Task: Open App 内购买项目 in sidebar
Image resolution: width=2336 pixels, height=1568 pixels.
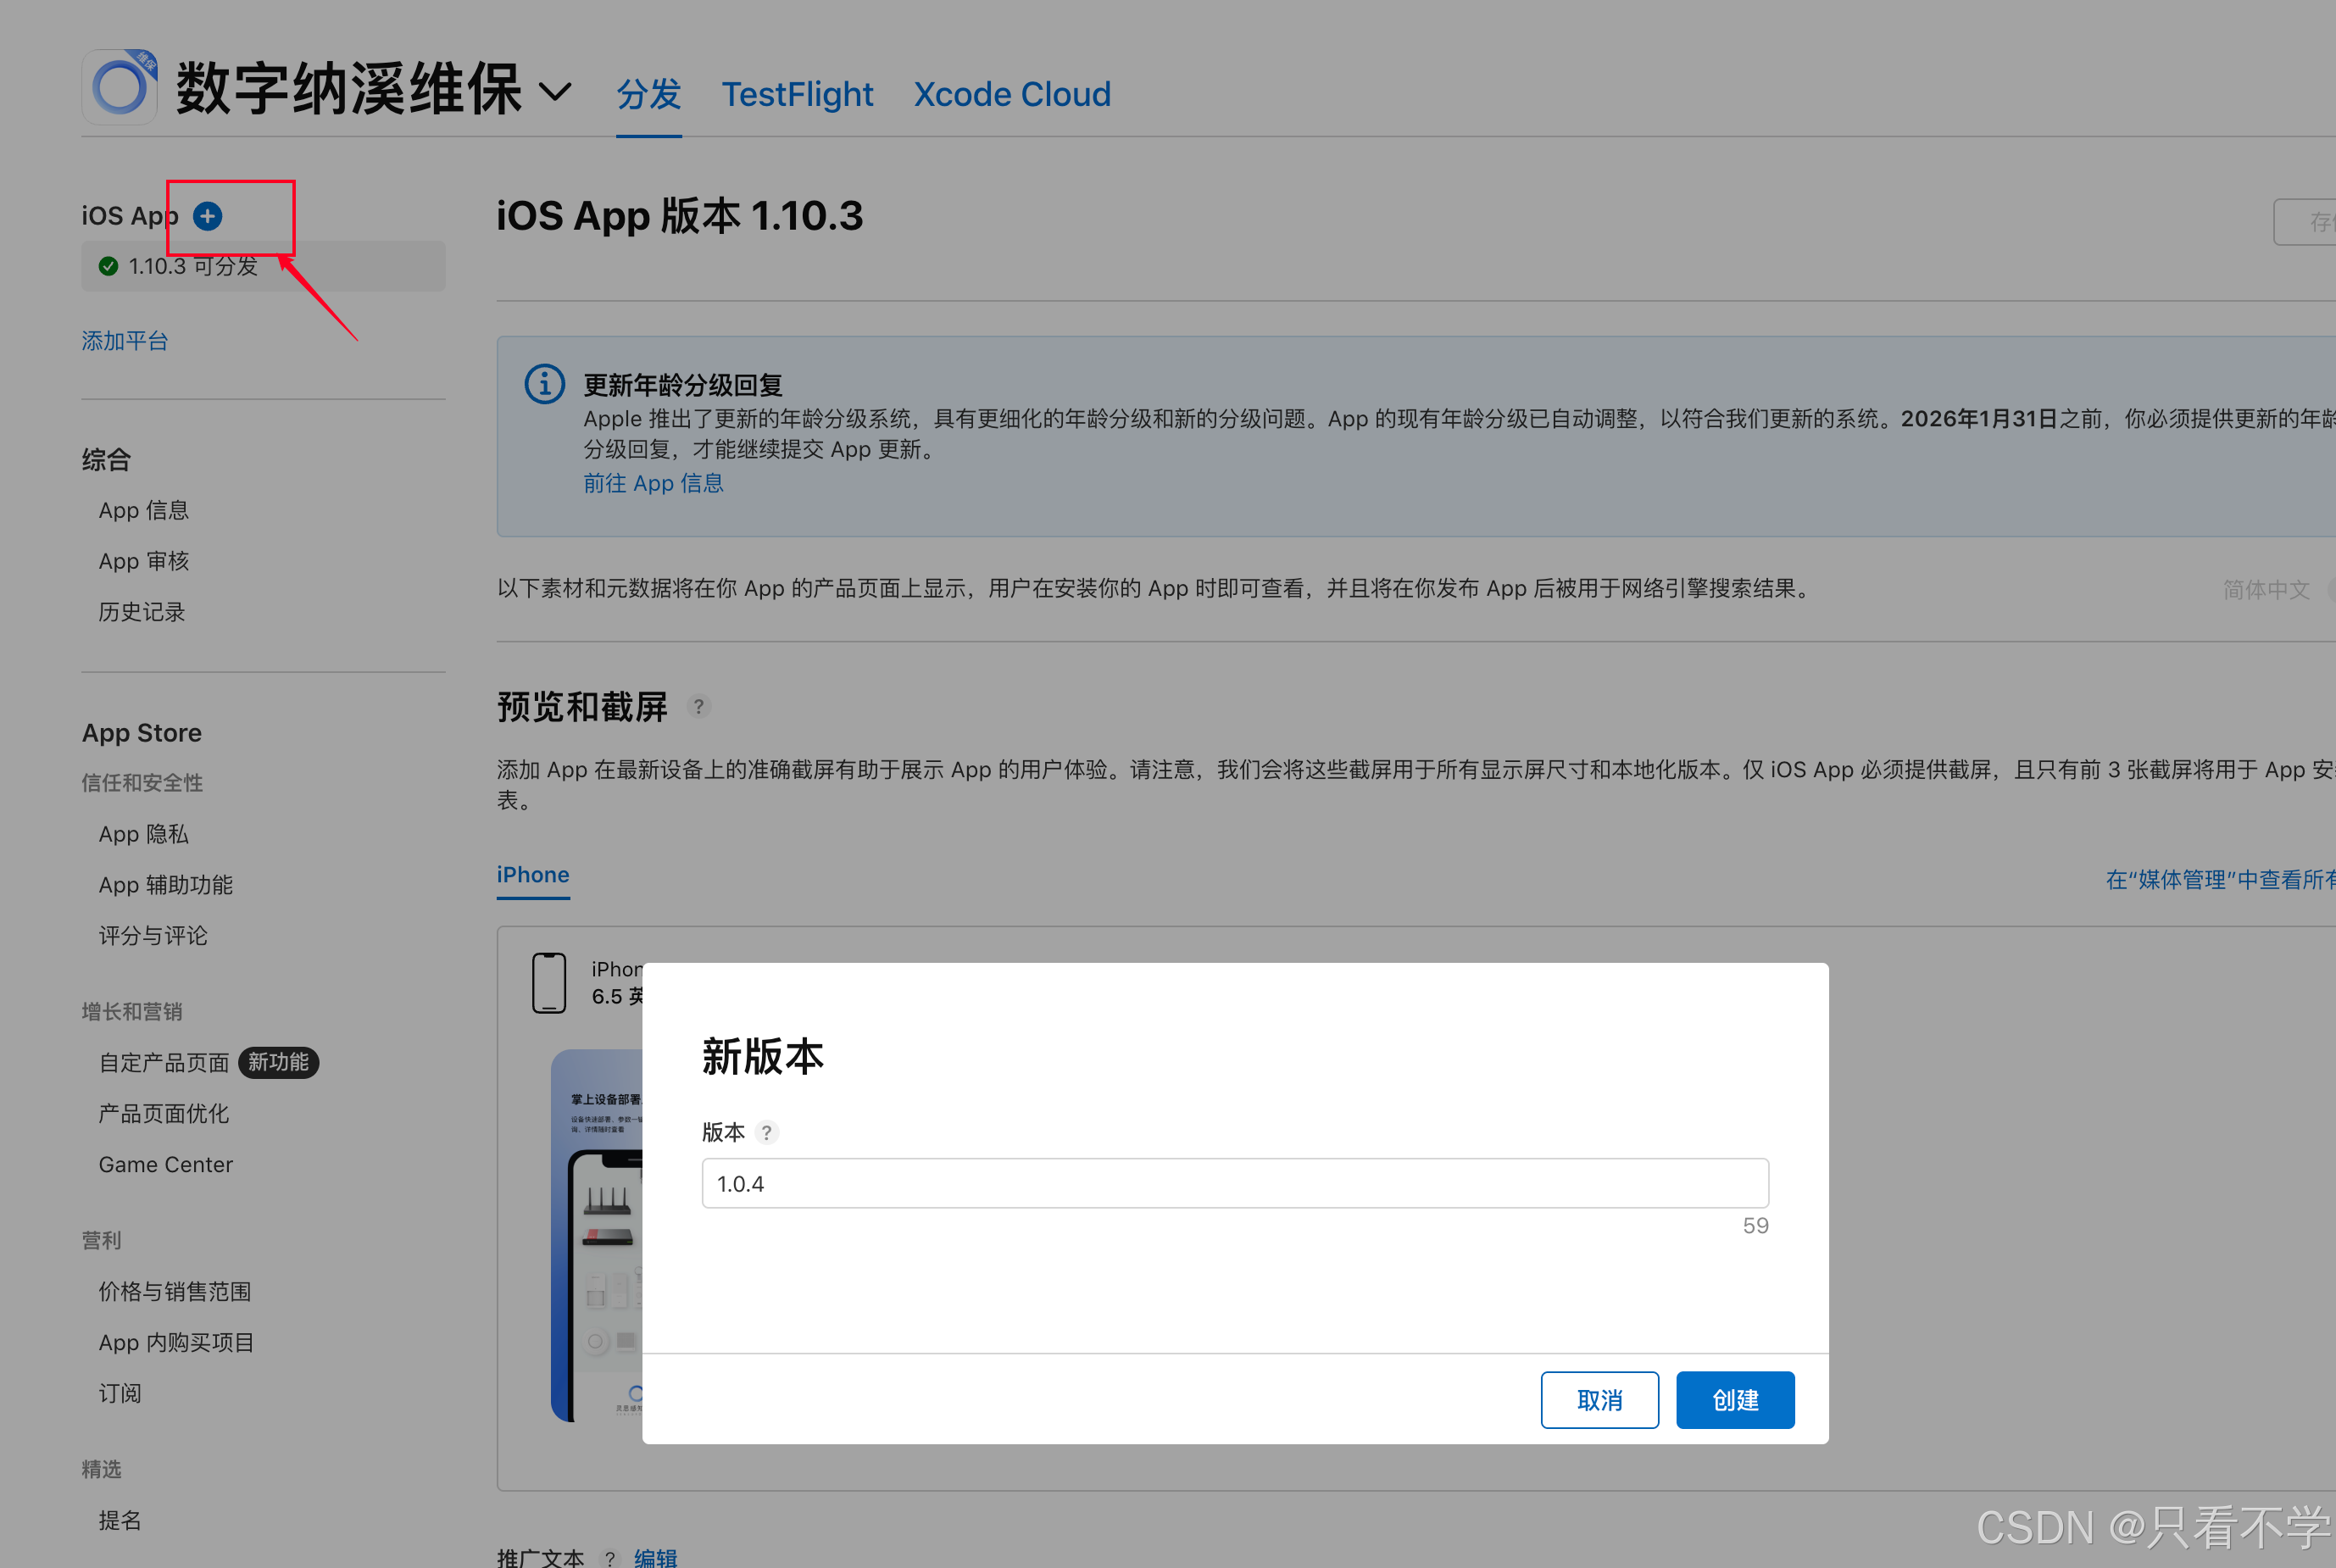Action: tap(177, 1342)
